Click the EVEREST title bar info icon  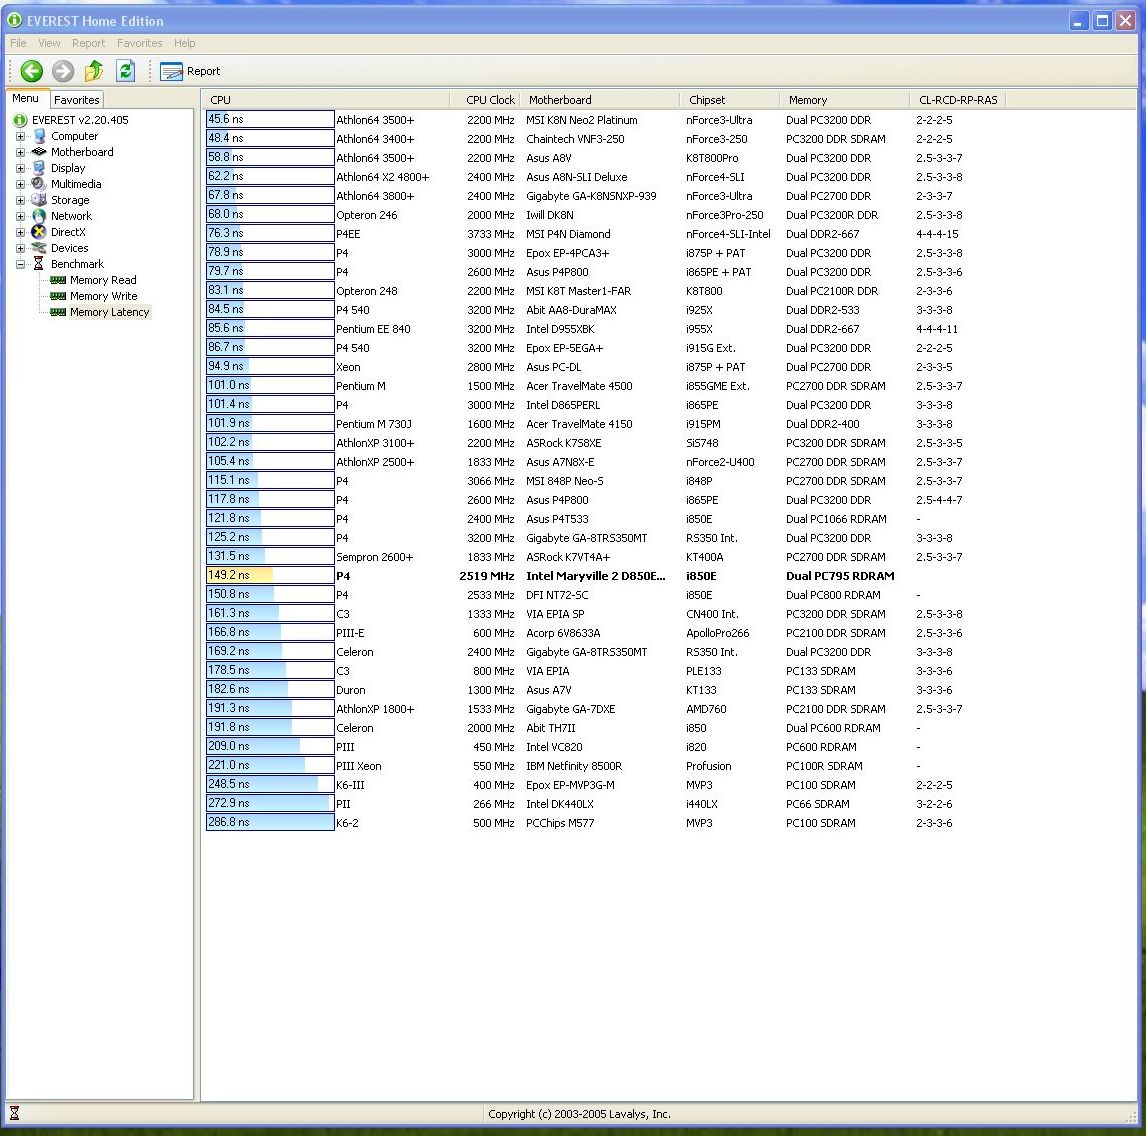click(14, 20)
